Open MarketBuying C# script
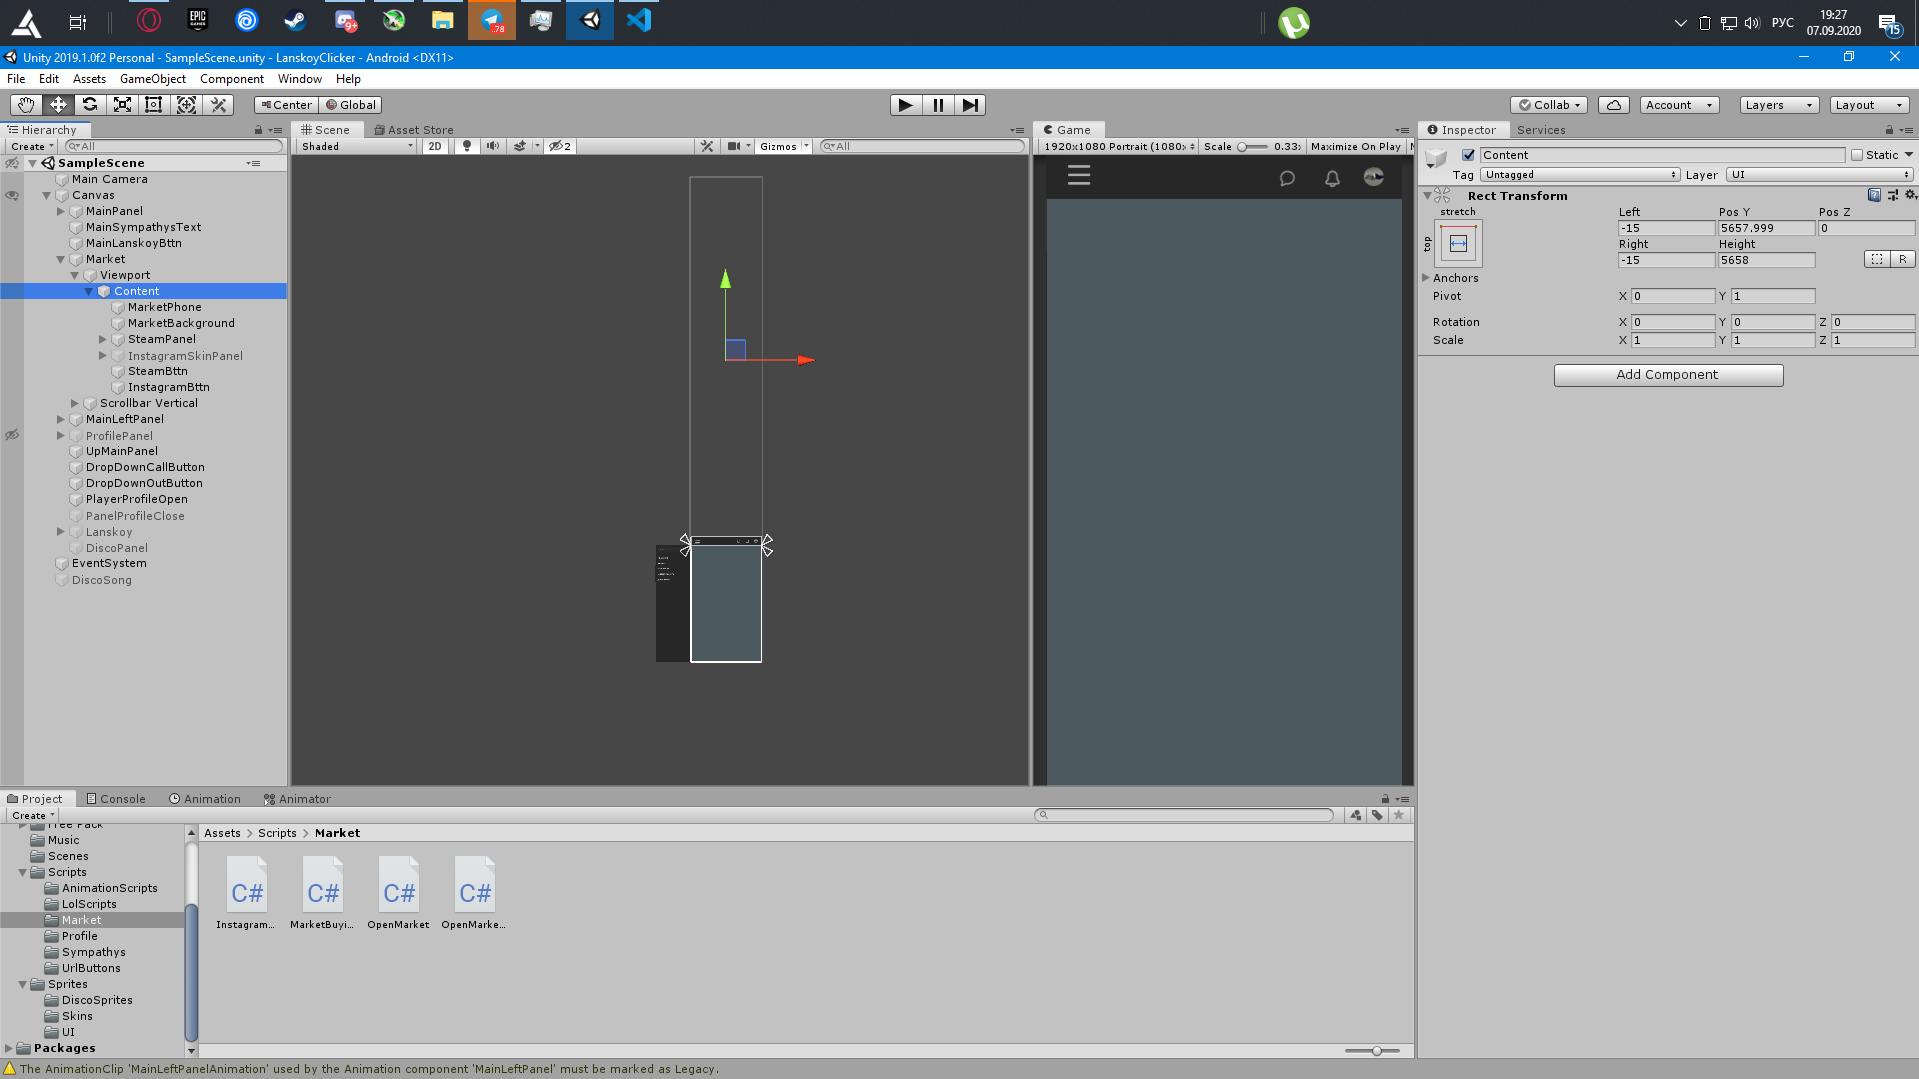 tap(323, 893)
